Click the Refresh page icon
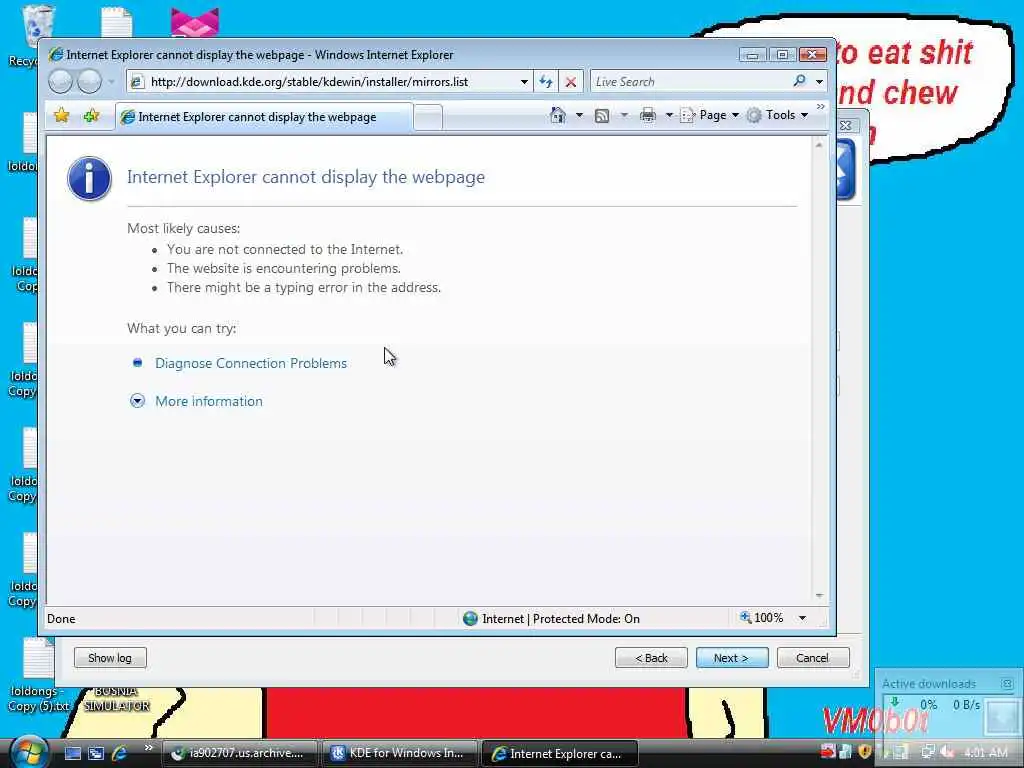This screenshot has width=1024, height=768. click(x=546, y=82)
